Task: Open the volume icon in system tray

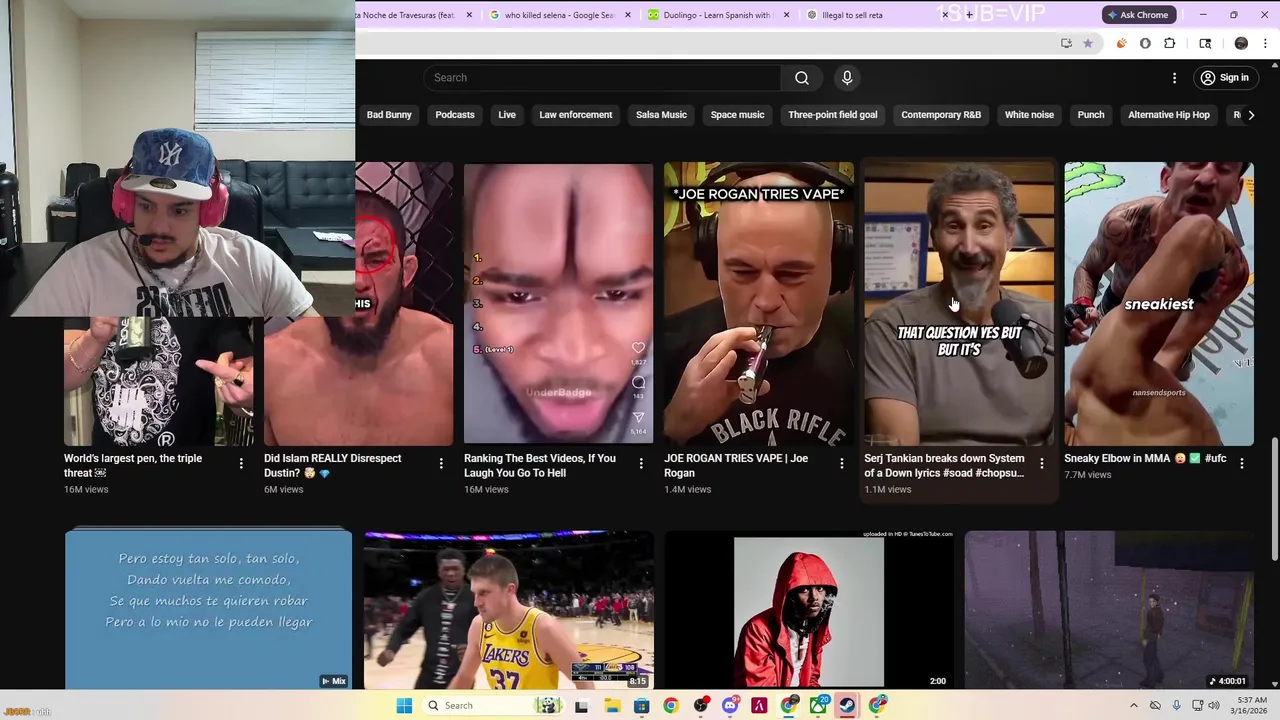Action: 1215,706
